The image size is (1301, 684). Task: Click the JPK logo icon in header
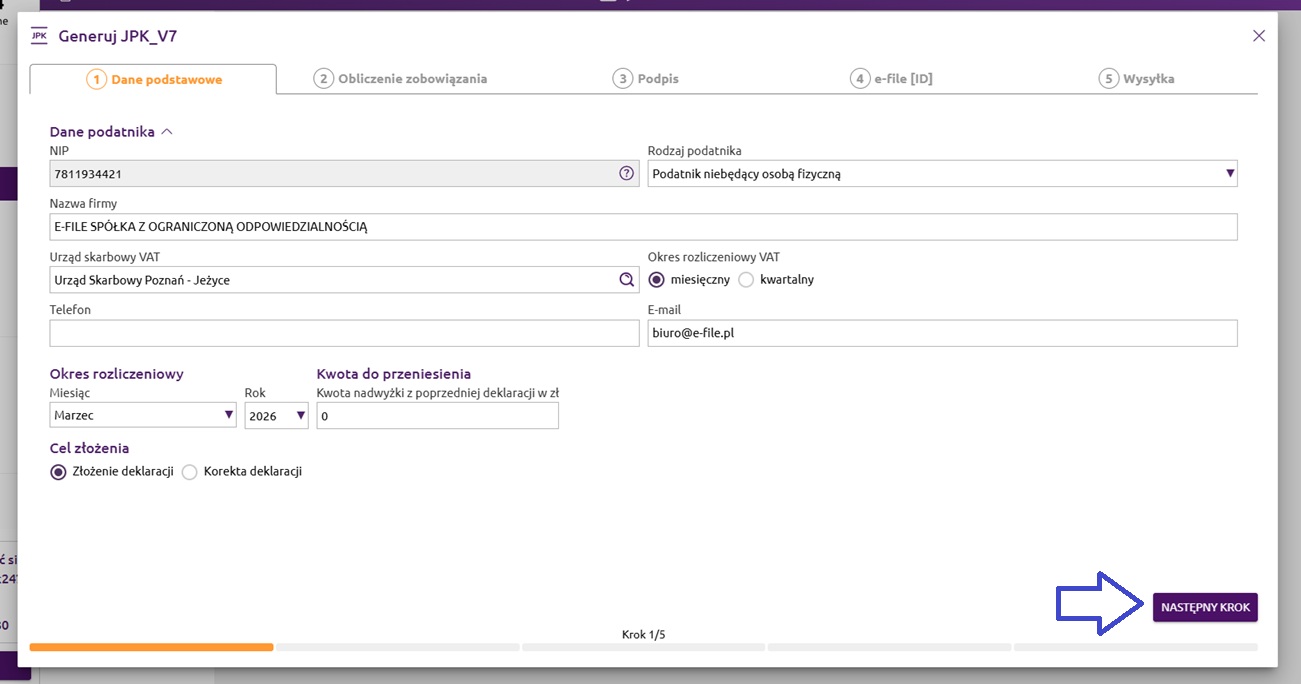point(39,36)
